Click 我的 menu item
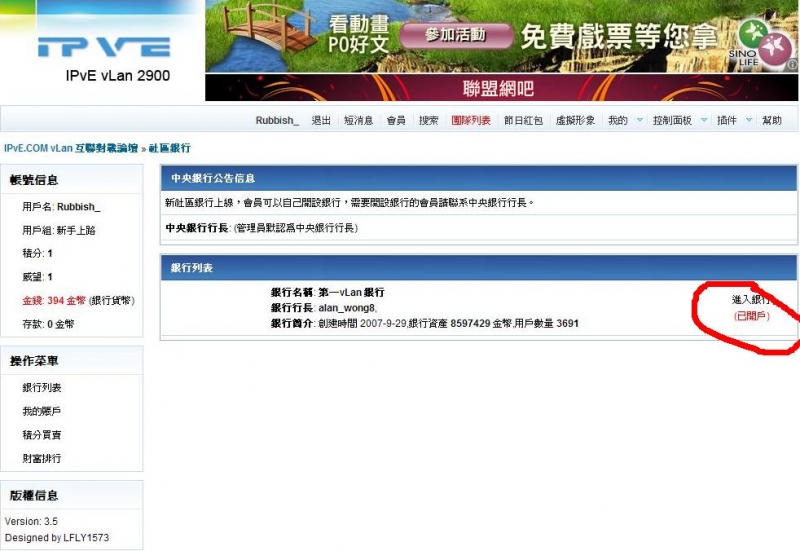800x551 pixels. (618, 120)
